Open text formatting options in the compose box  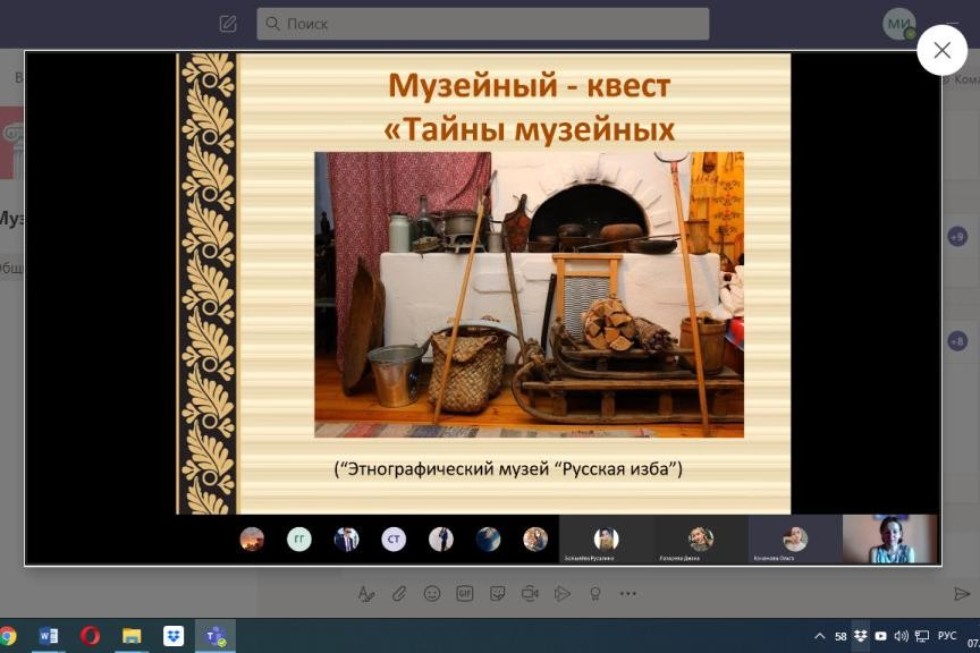[367, 593]
